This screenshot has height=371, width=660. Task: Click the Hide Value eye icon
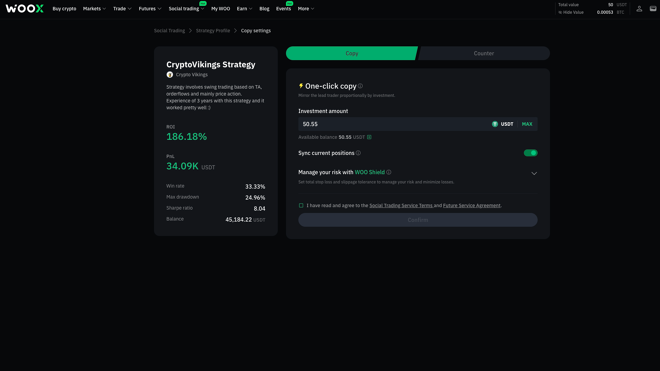560,12
